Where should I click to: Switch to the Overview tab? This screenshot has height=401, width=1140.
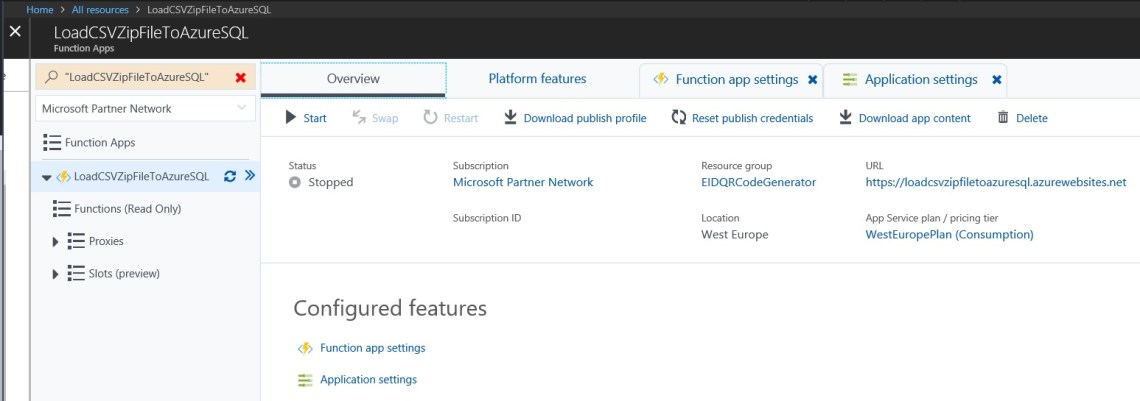click(353, 79)
